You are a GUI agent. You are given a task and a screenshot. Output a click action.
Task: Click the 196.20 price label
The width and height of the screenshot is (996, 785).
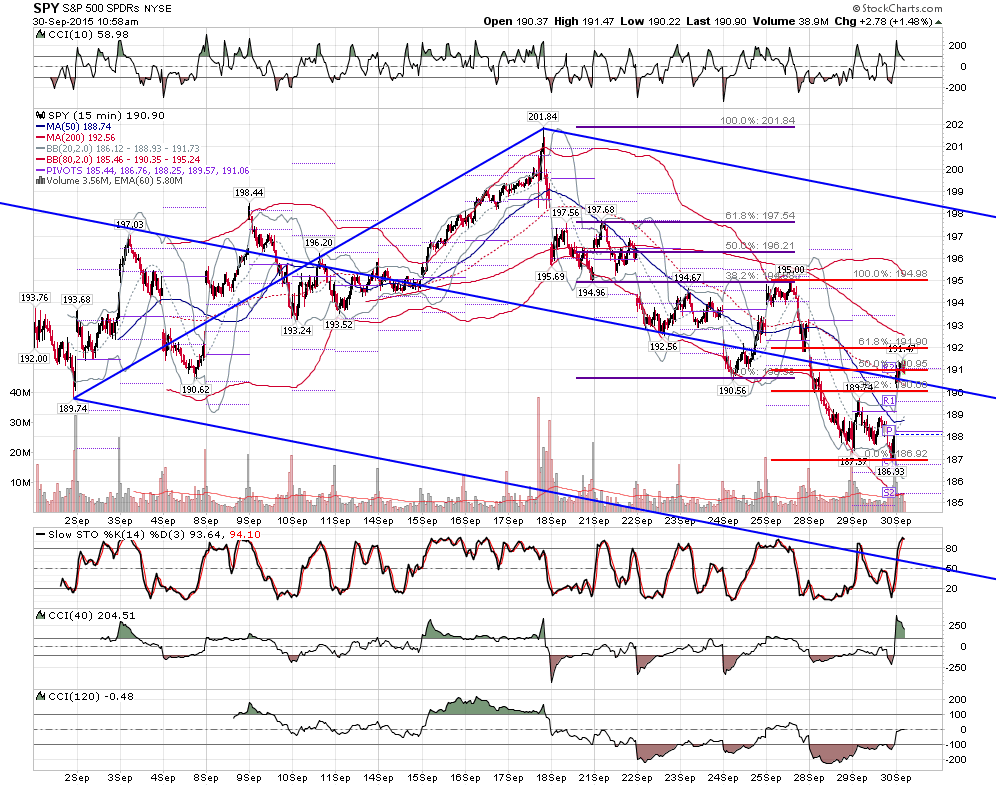point(318,243)
